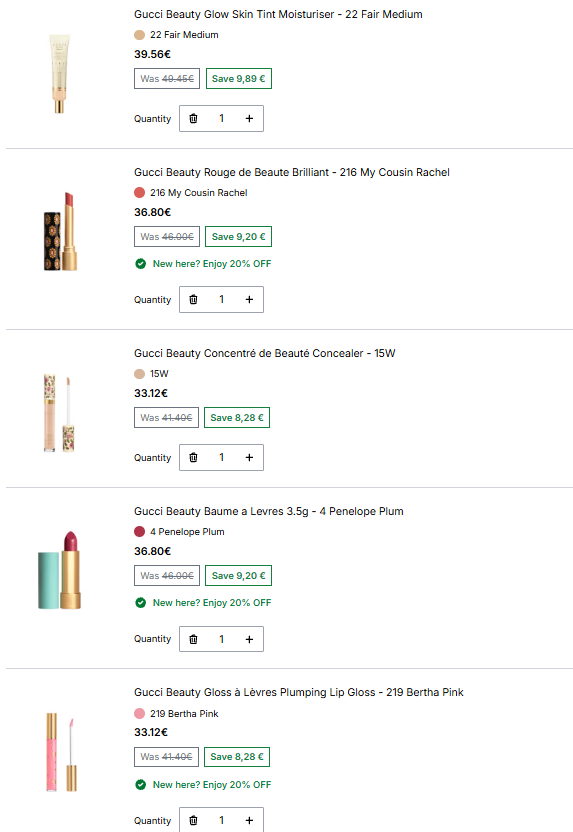Select the 22 Fair Medium colour swatch
Screen dimensions: 573x832
point(140,35)
